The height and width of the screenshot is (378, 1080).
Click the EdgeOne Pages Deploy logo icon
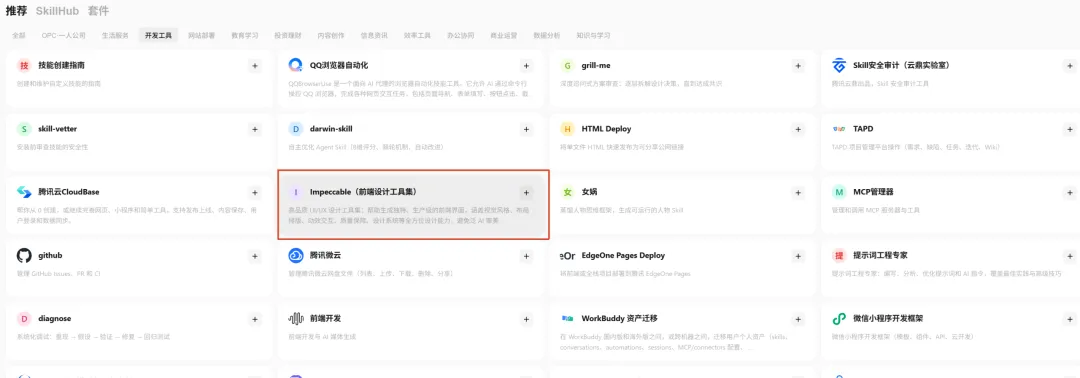pyautogui.click(x=568, y=255)
